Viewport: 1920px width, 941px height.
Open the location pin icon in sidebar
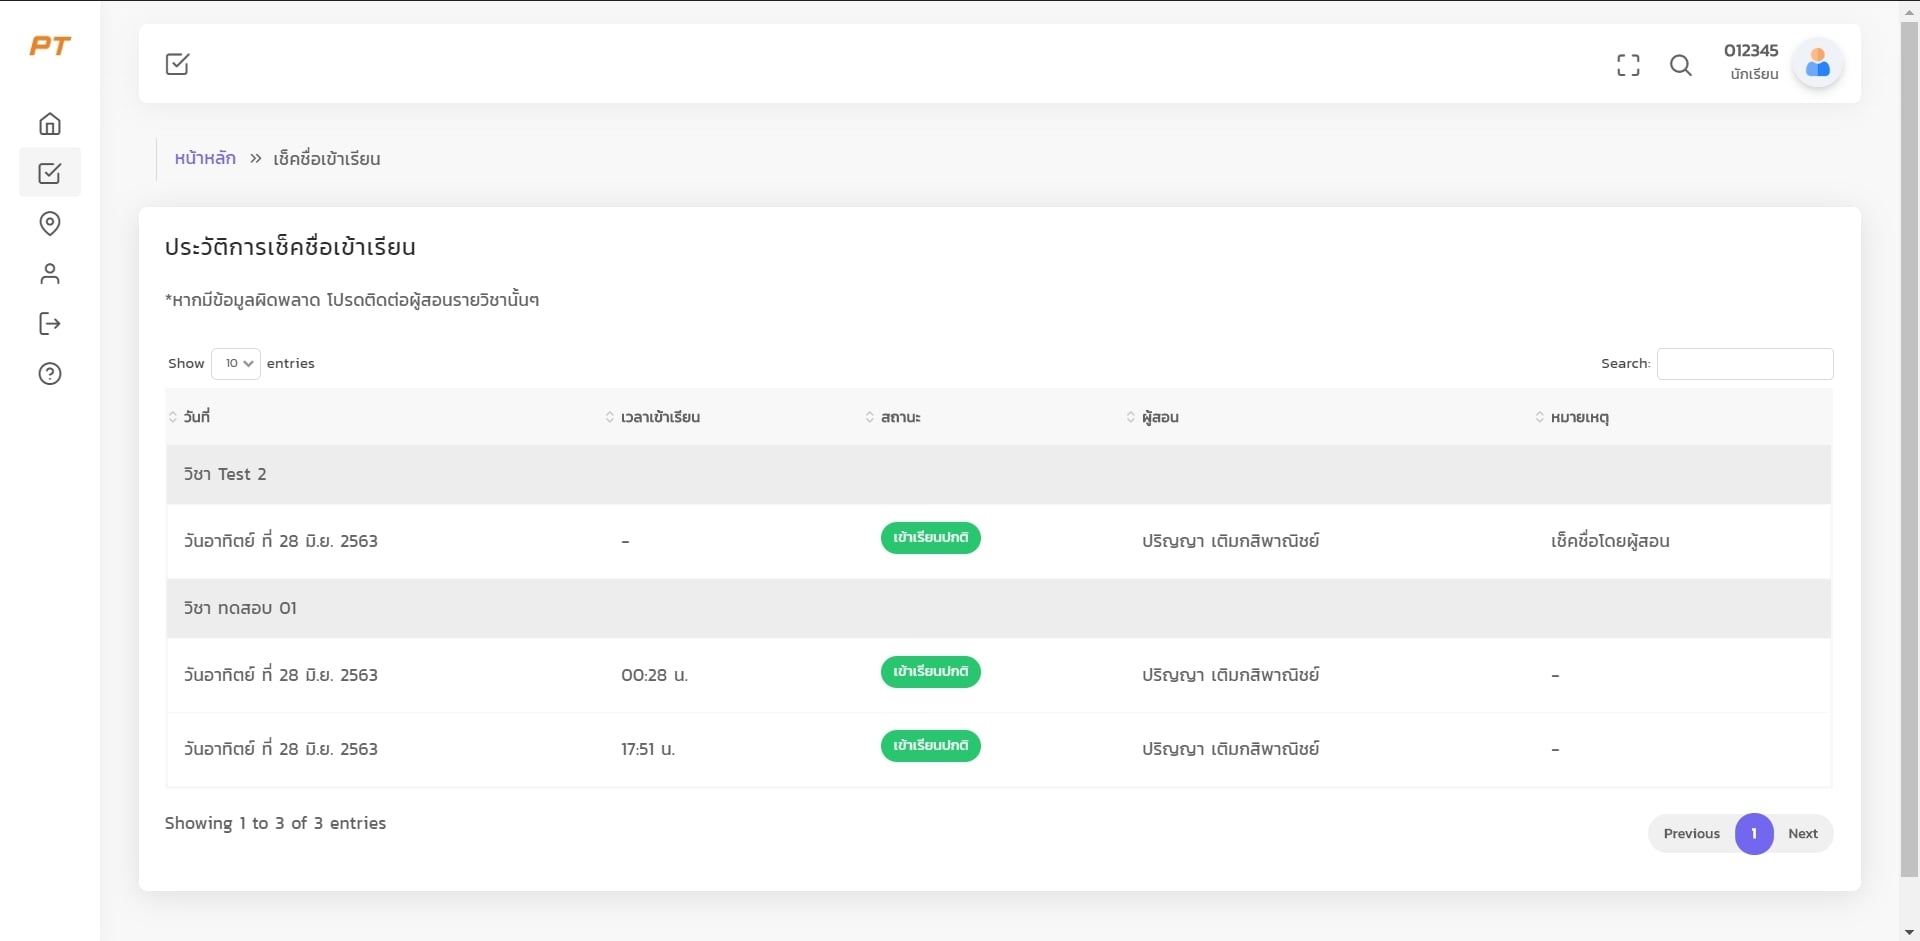pyautogui.click(x=50, y=223)
